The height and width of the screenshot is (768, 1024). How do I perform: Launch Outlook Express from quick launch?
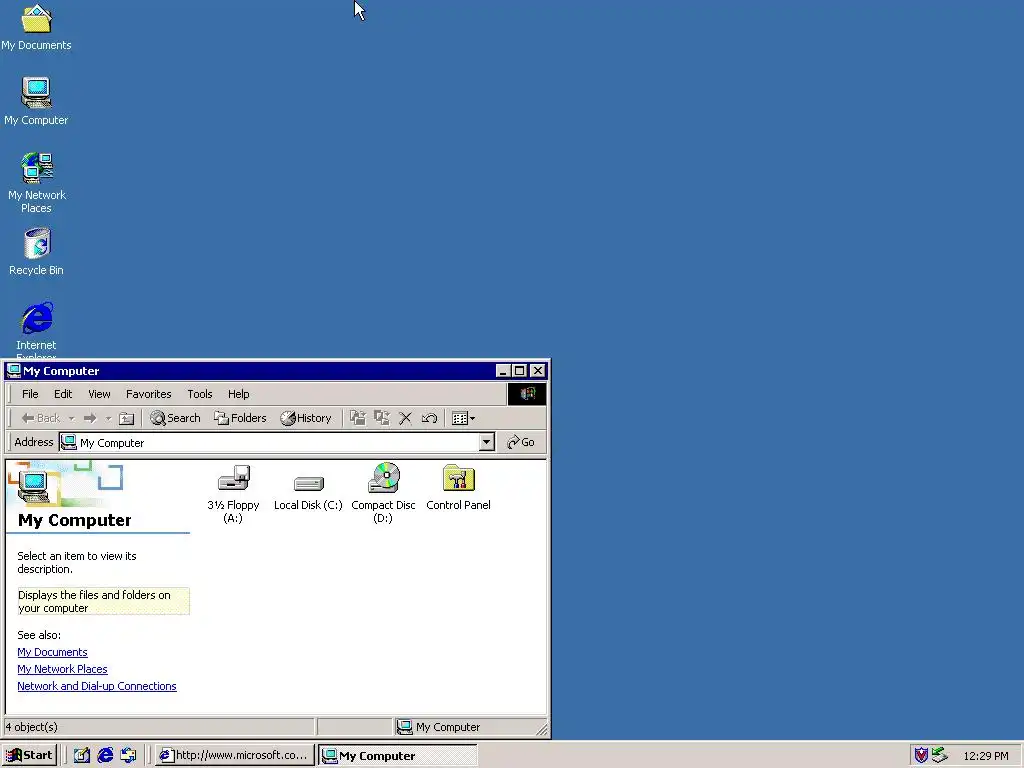(129, 755)
